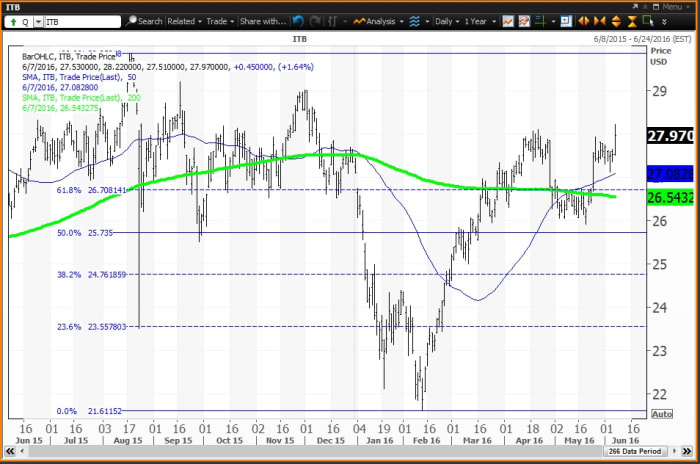Click the compress horizontally arrows icon
Image resolution: width=700 pixels, height=464 pixels.
[600, 21]
